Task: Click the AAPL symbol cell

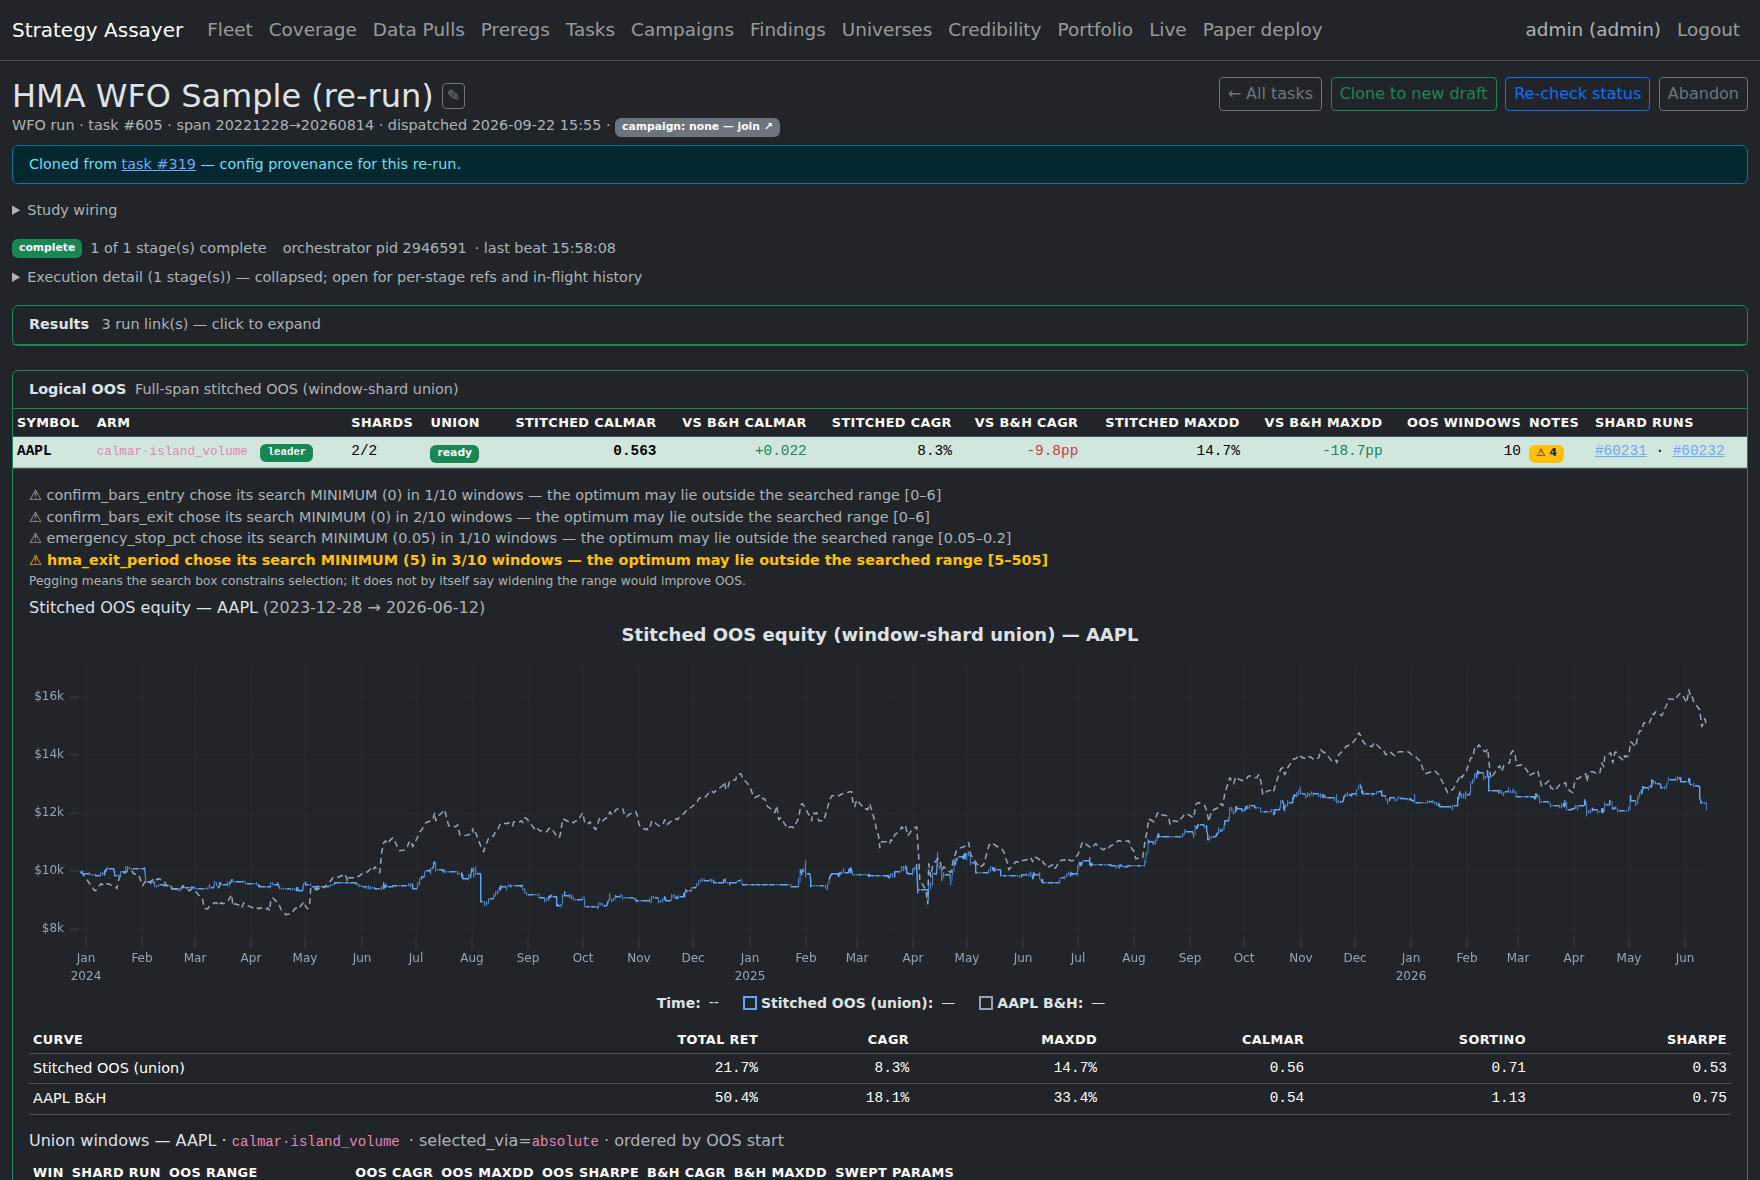Action: coord(34,451)
